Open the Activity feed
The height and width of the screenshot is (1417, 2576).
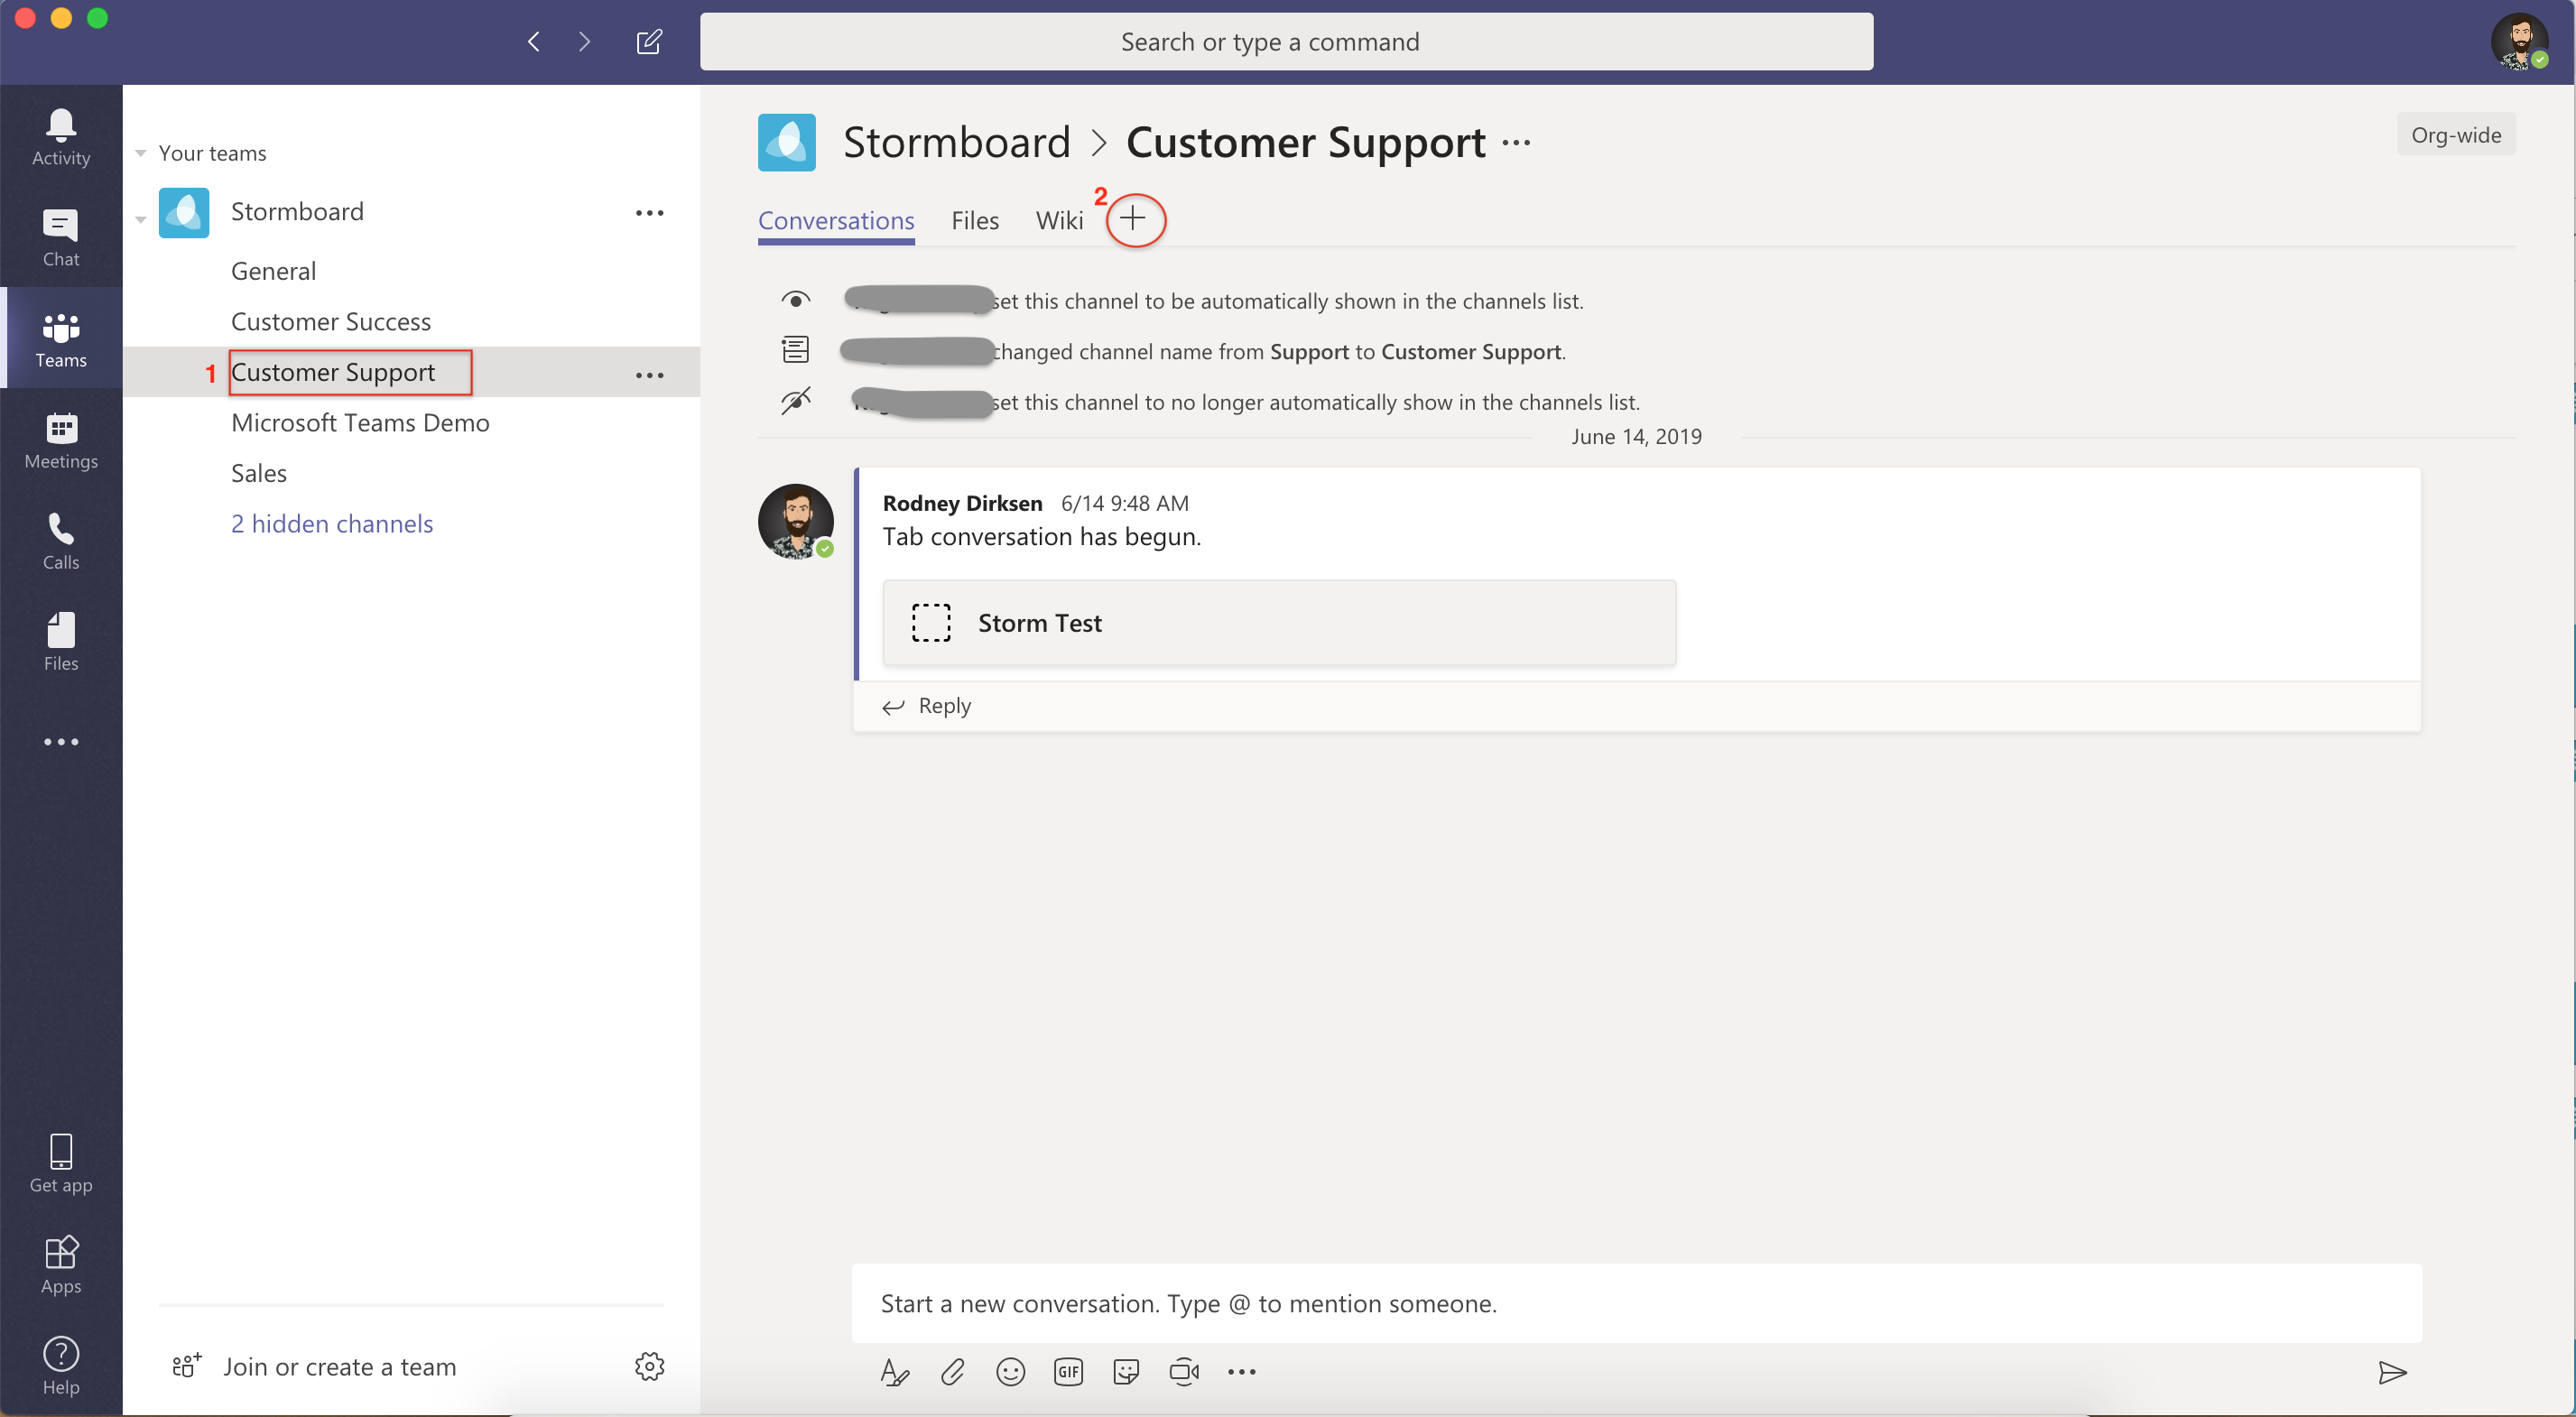[x=61, y=137]
